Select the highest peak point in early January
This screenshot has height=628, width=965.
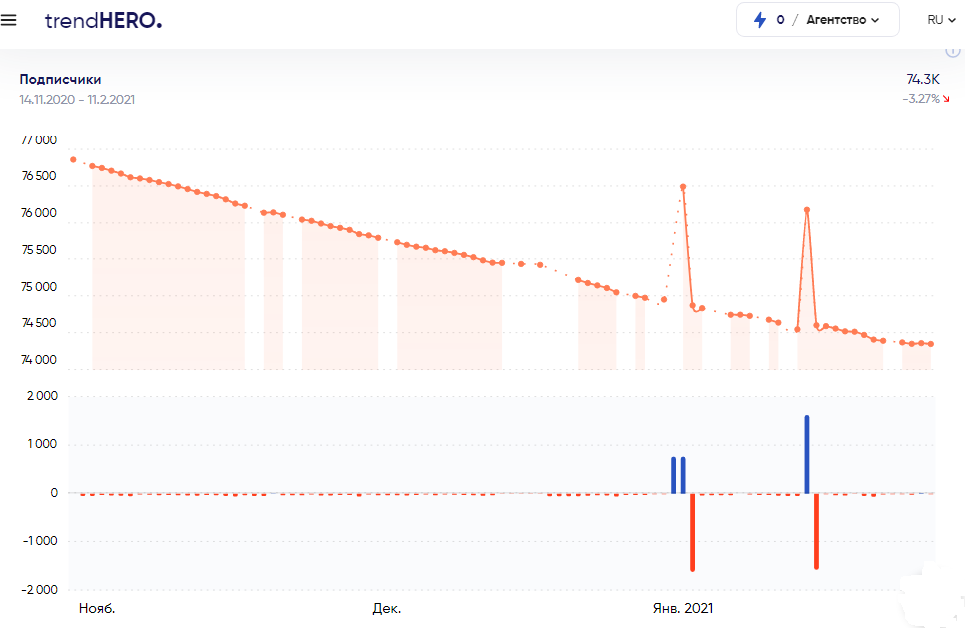(x=683, y=187)
